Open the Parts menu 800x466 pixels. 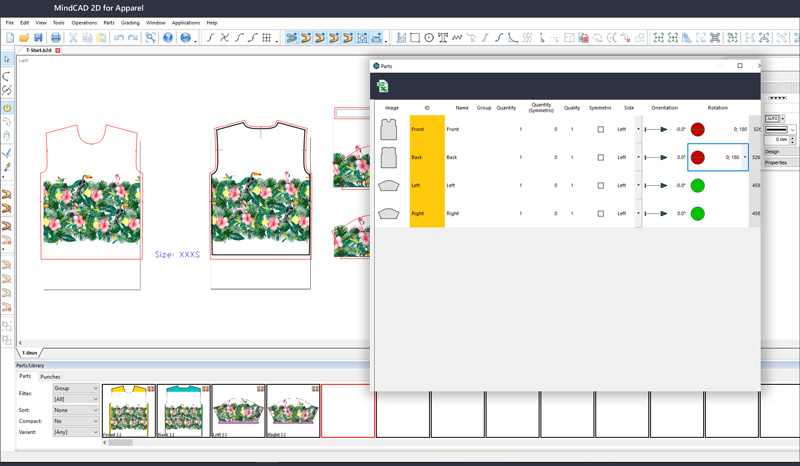coord(109,23)
